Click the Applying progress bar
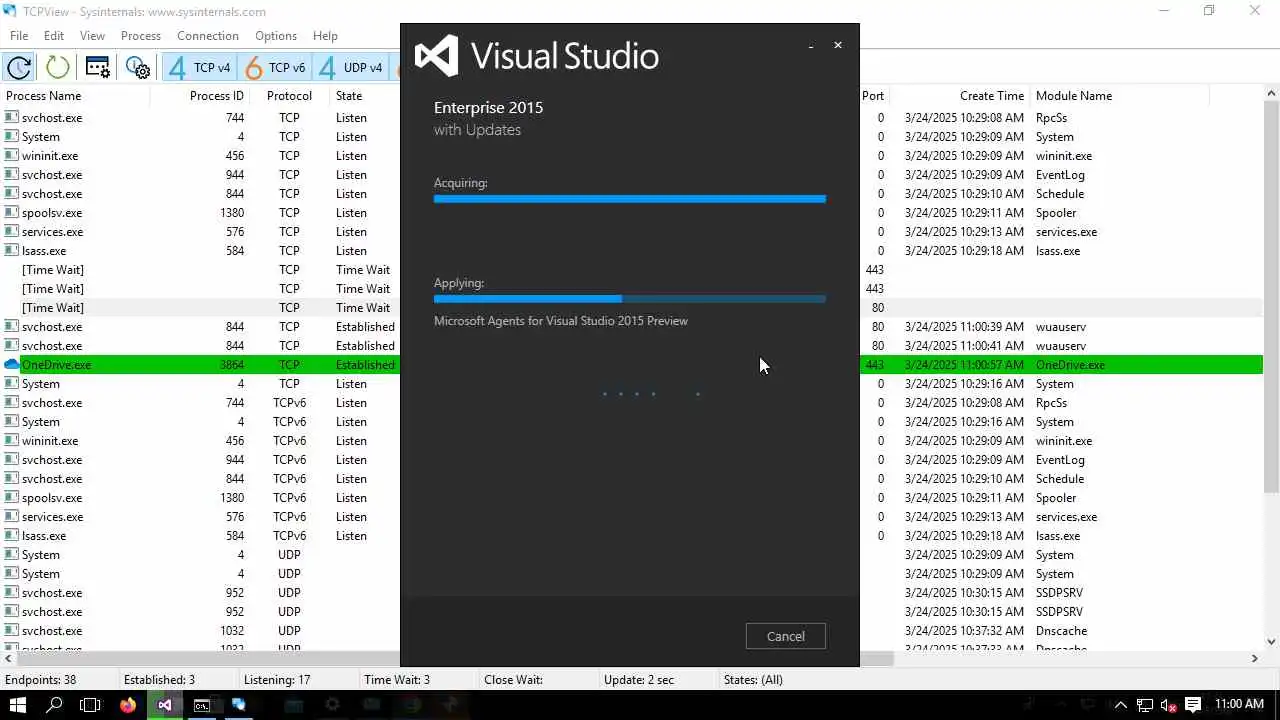Viewport: 1280px width, 720px height. pyautogui.click(x=630, y=299)
